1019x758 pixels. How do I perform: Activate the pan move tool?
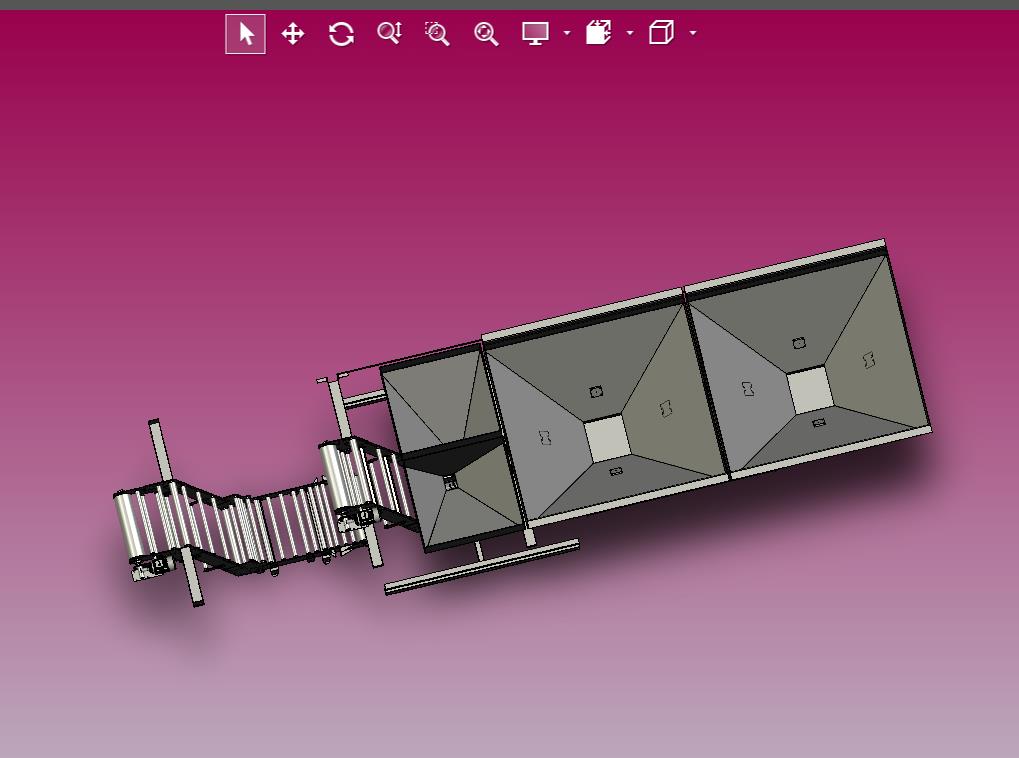tap(293, 33)
